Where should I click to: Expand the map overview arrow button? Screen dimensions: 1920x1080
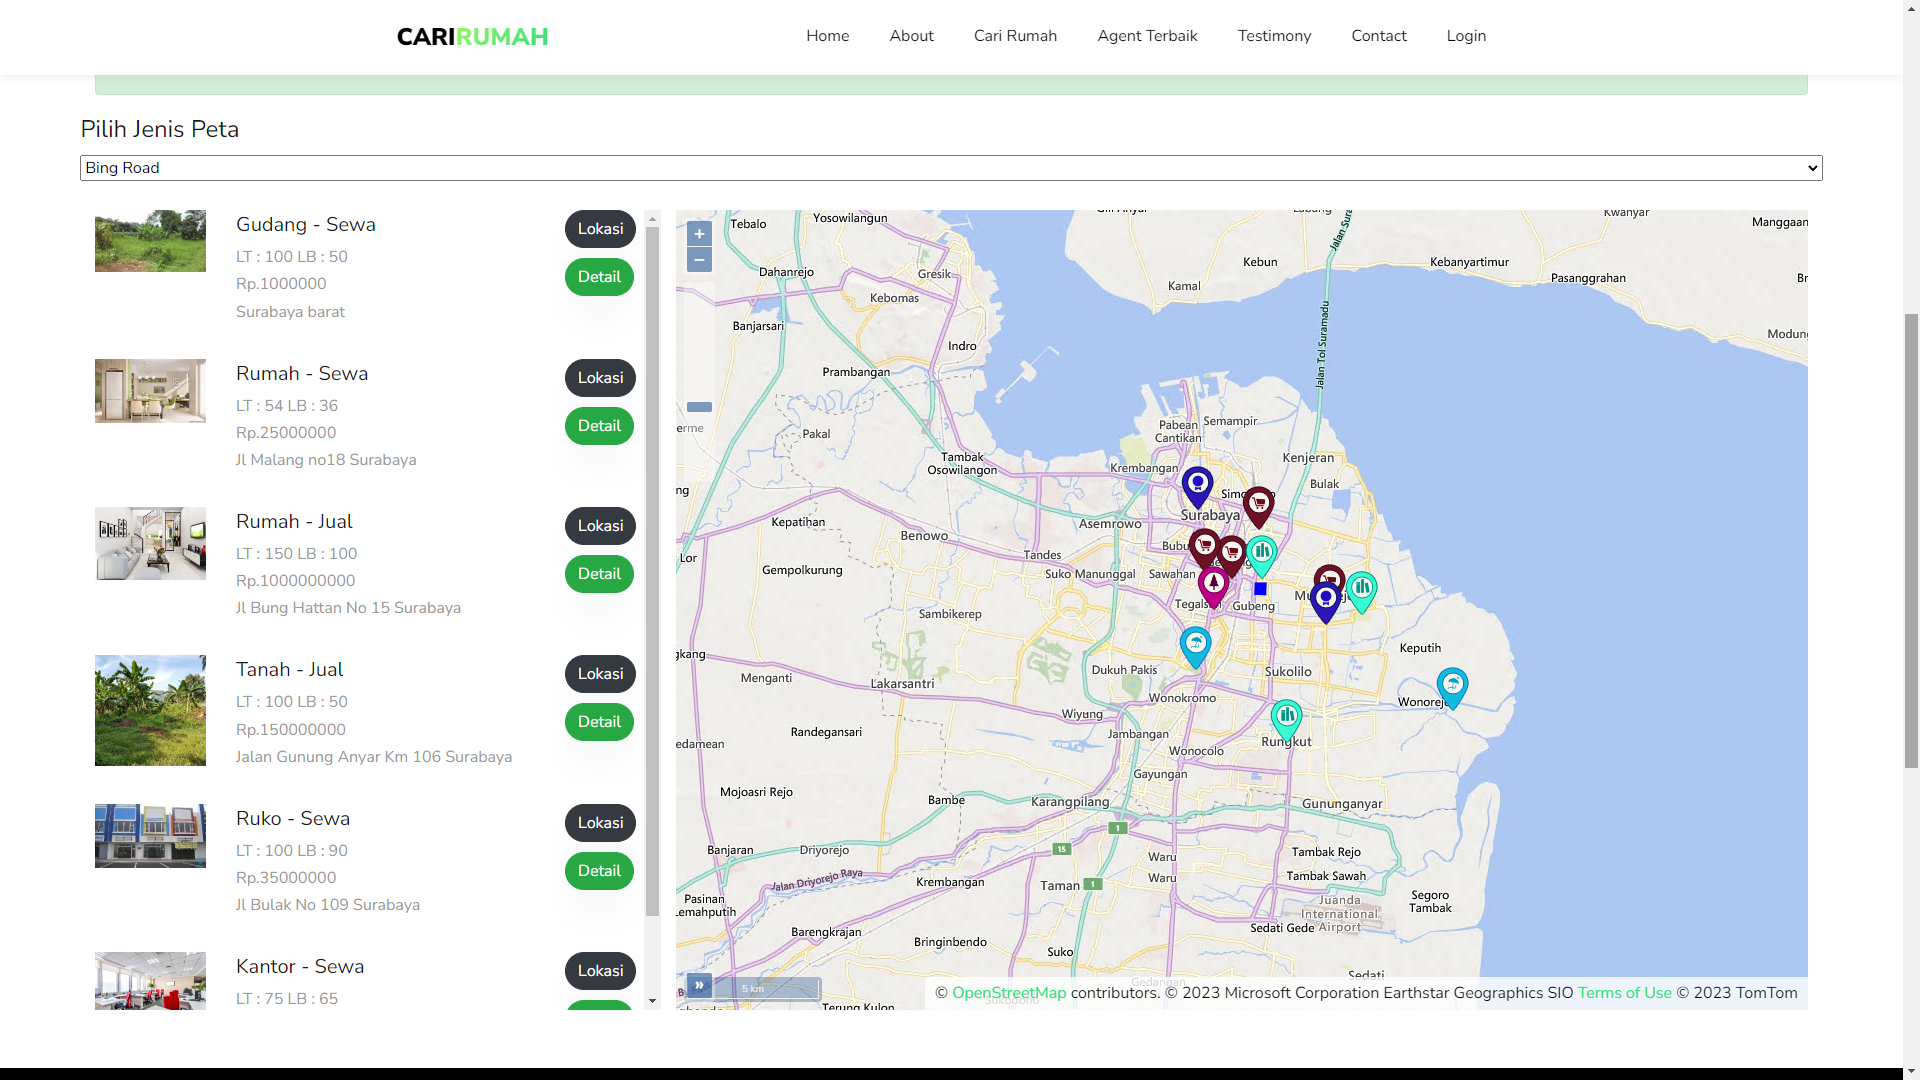pos(699,986)
